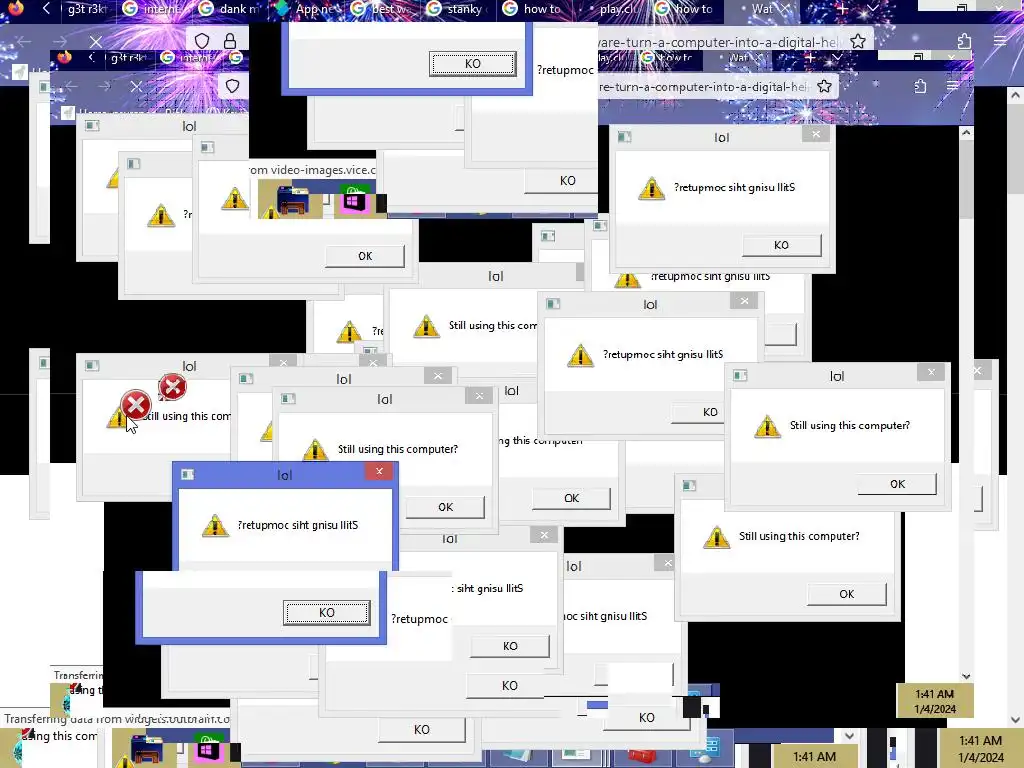1024x768 pixels.
Task: Go back using front Firefox window arrow
Action: (24, 42)
